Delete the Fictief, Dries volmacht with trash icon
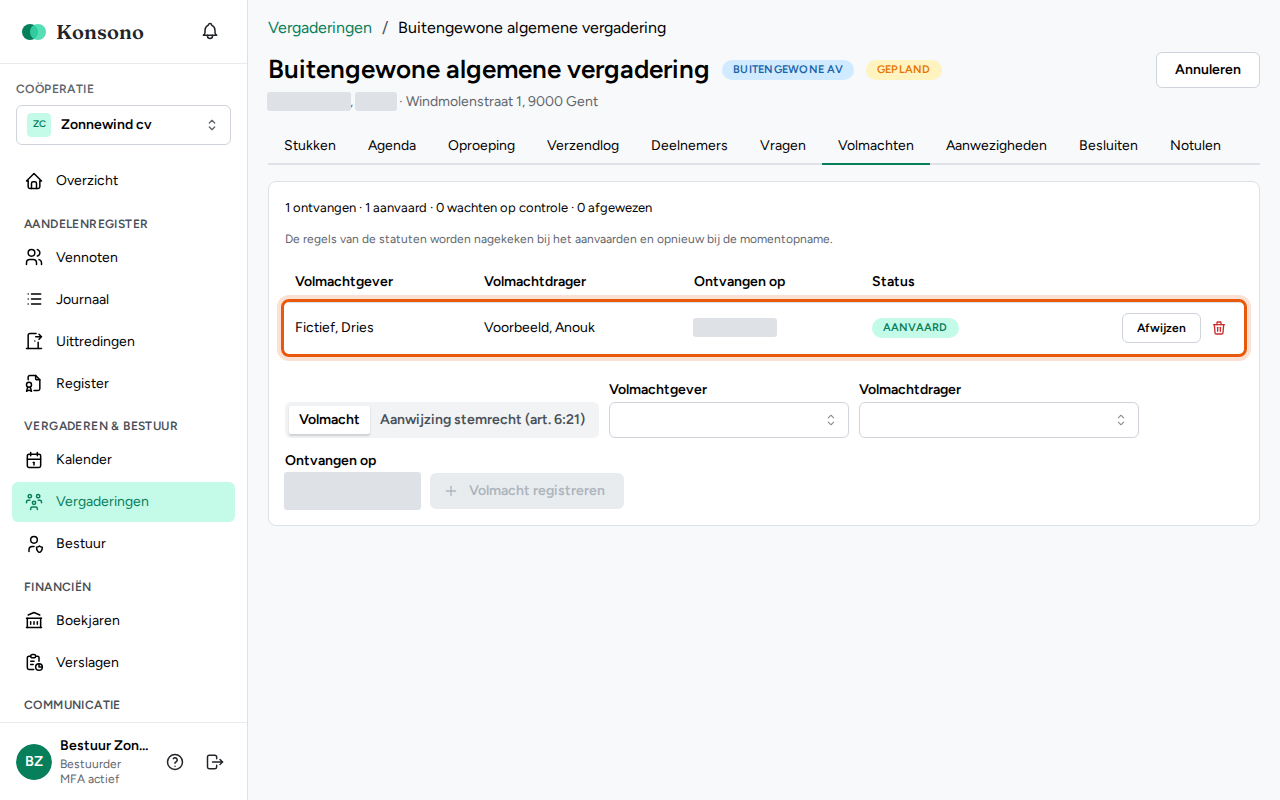 1219,328
